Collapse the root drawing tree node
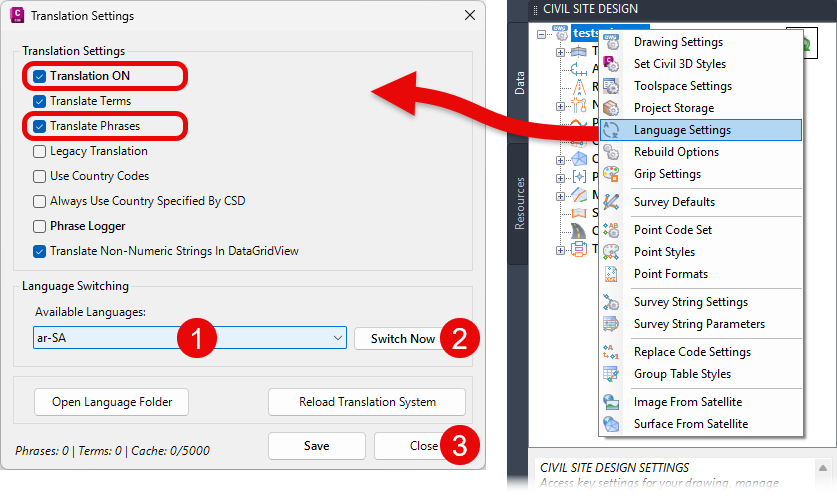Viewport: 837px width, 500px height. pyautogui.click(x=542, y=34)
